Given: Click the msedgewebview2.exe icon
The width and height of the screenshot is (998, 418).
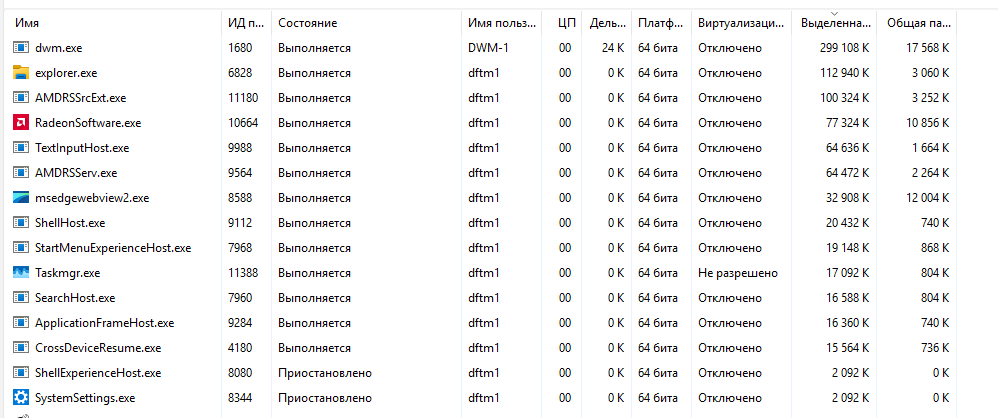Looking at the screenshot, I should pyautogui.click(x=21, y=198).
